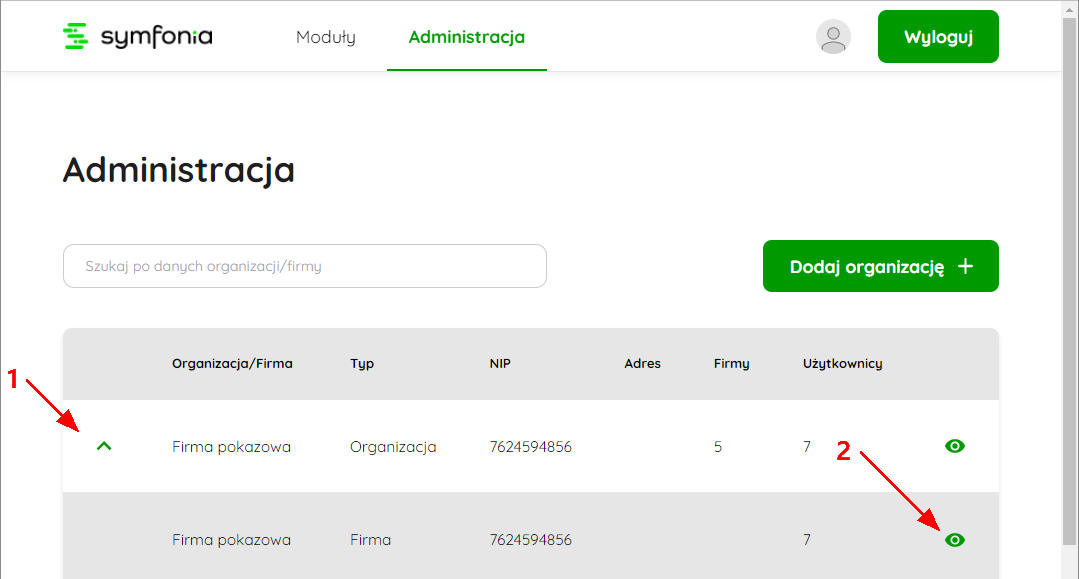The image size is (1079, 579).
Task: View Firma pokazowa company row eye icon
Action: [954, 540]
